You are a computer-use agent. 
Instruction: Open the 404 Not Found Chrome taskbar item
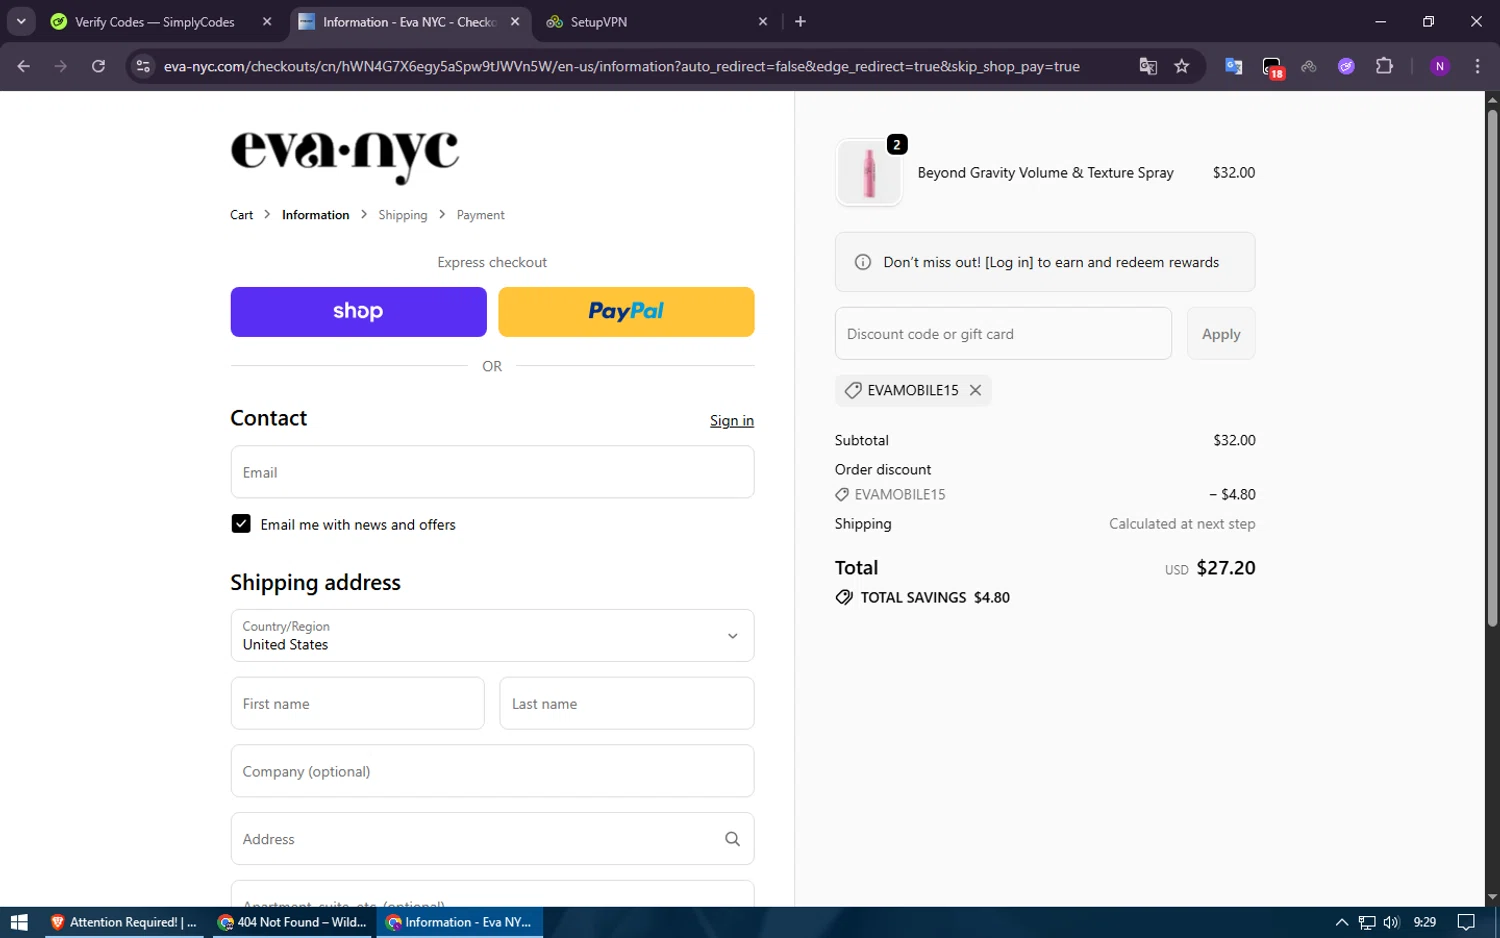[x=292, y=922]
